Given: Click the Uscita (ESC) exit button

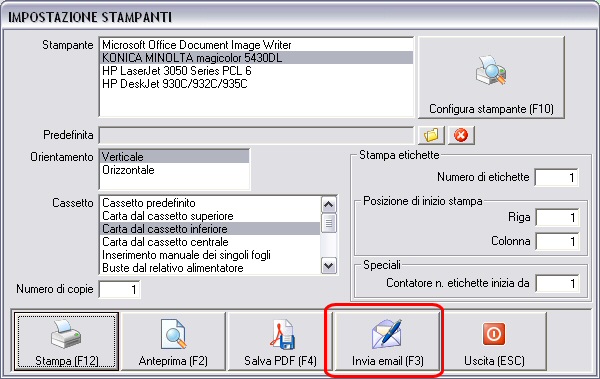Looking at the screenshot, I should [x=494, y=341].
